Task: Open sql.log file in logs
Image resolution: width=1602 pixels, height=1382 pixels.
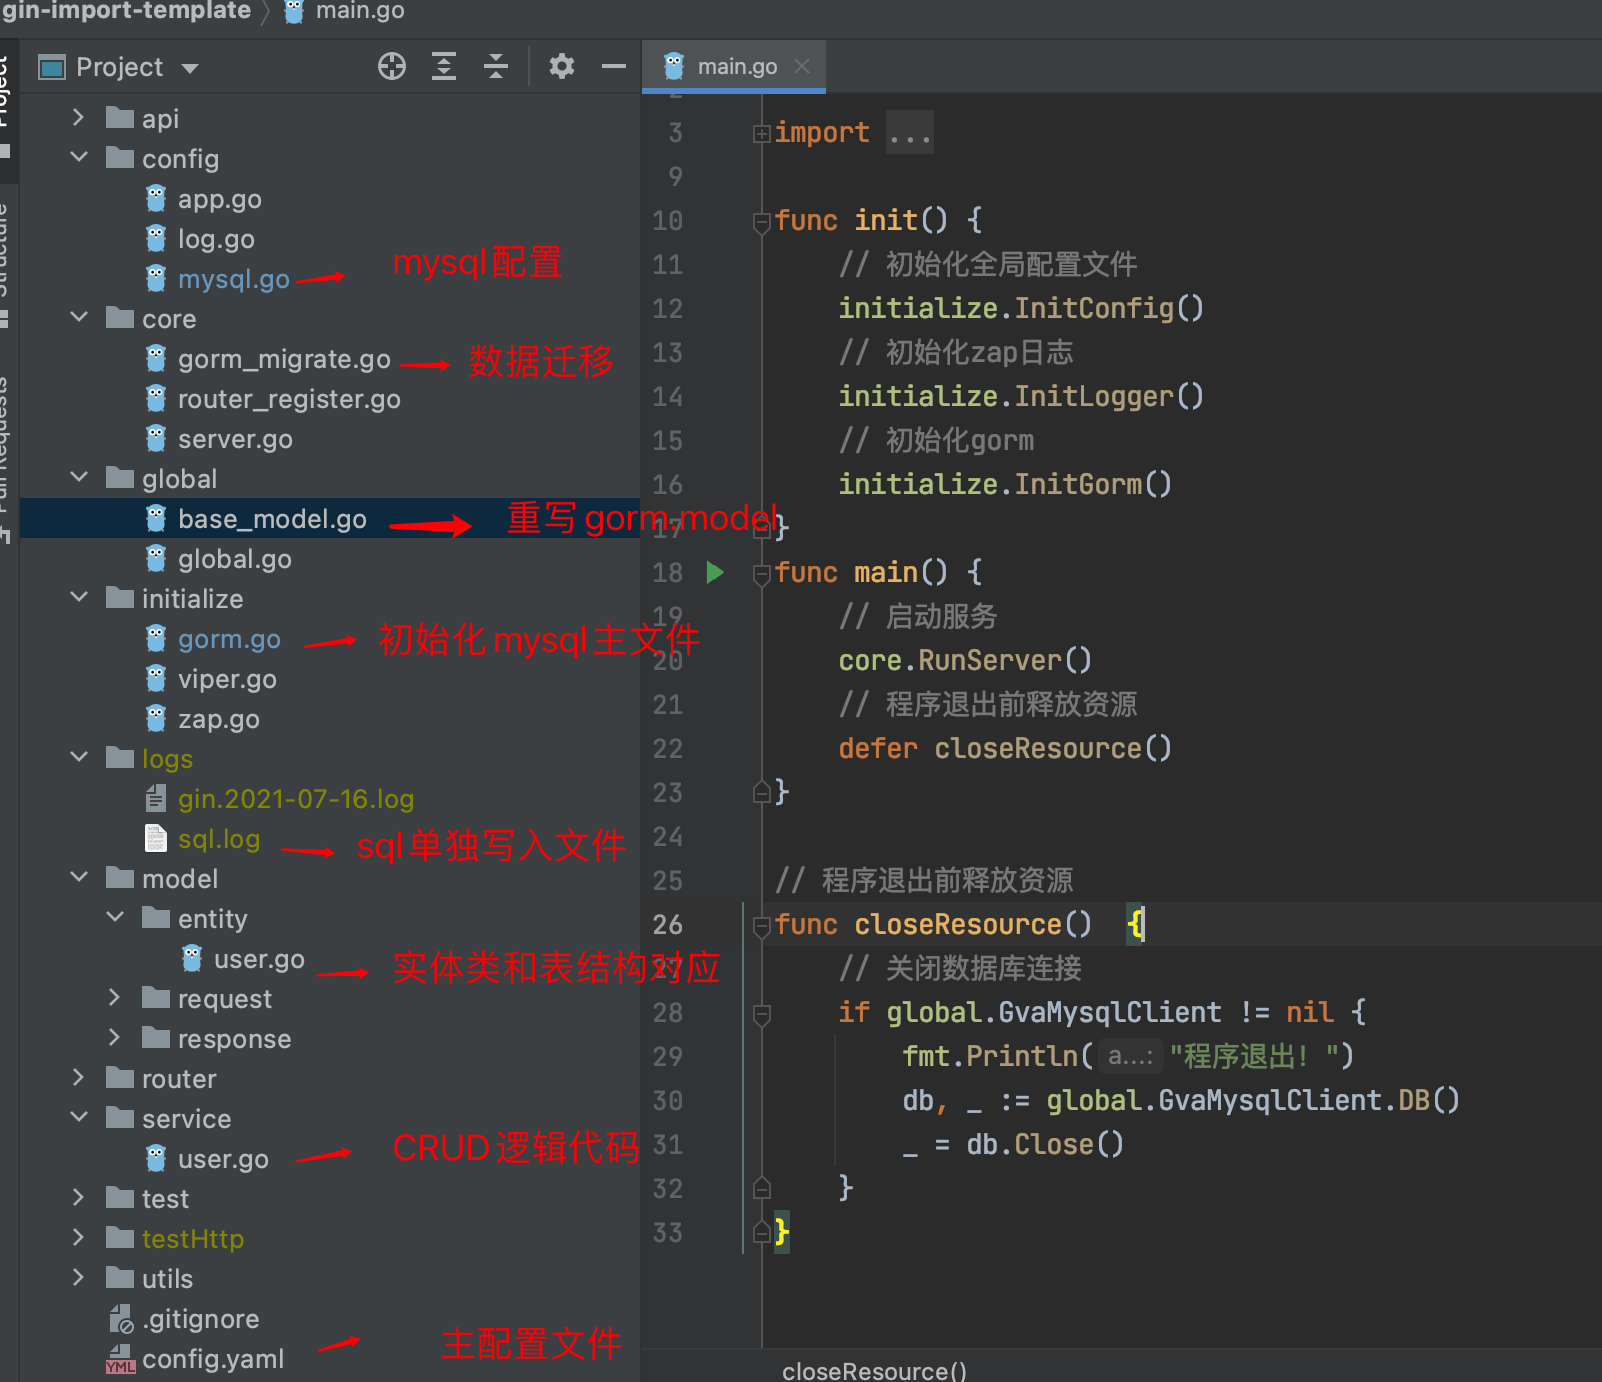Action: point(218,839)
